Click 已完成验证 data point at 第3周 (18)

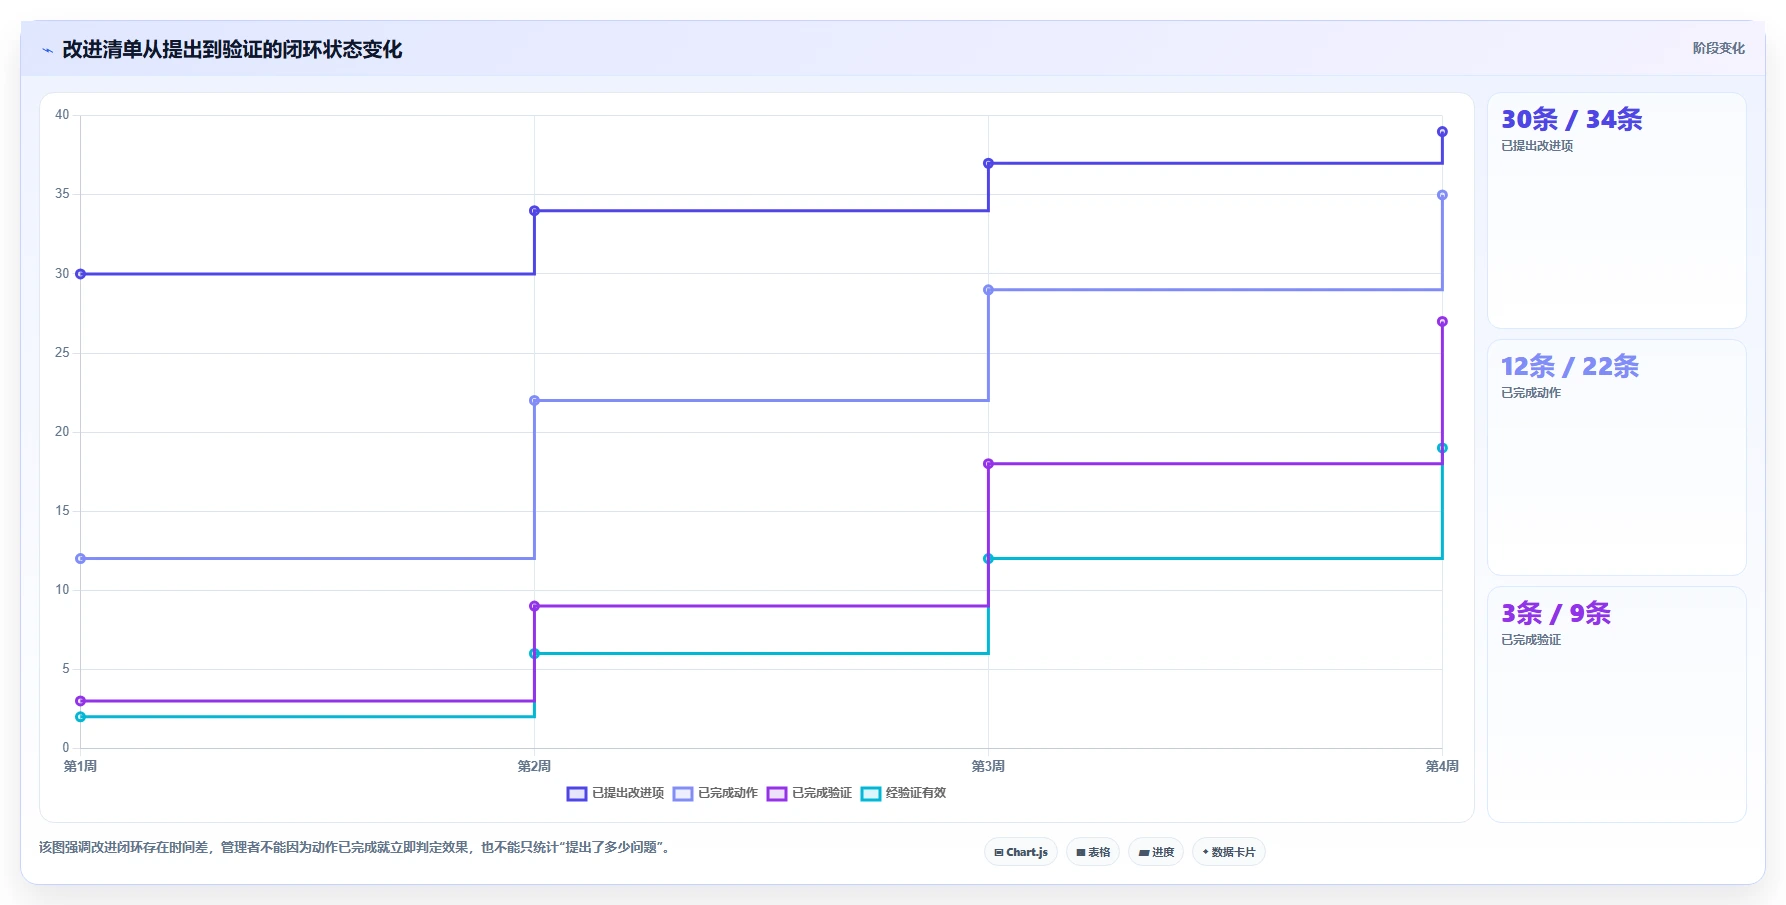[988, 464]
